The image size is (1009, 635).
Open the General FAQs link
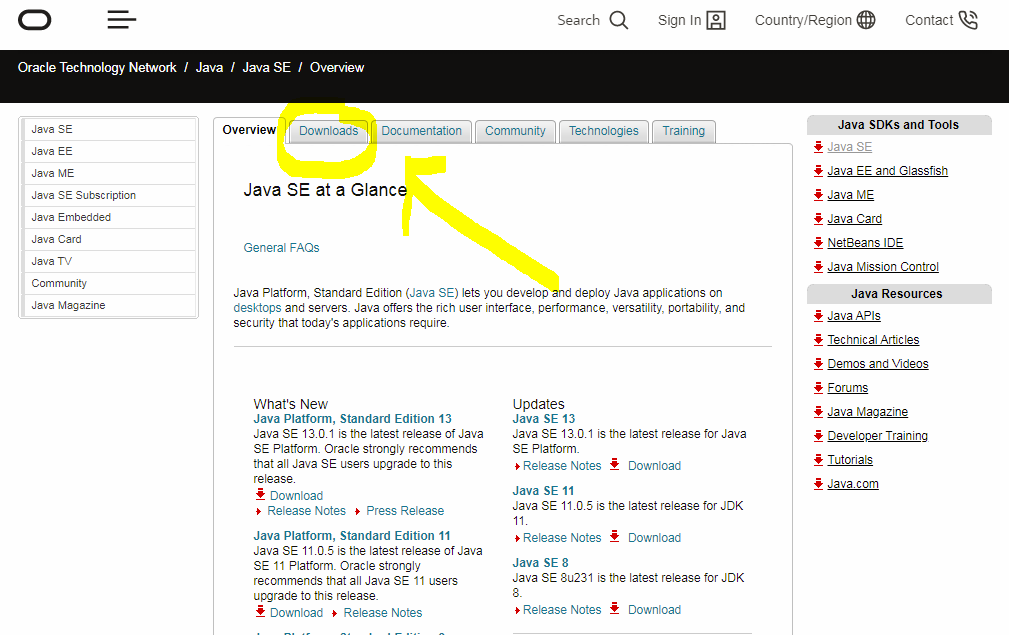click(x=281, y=248)
